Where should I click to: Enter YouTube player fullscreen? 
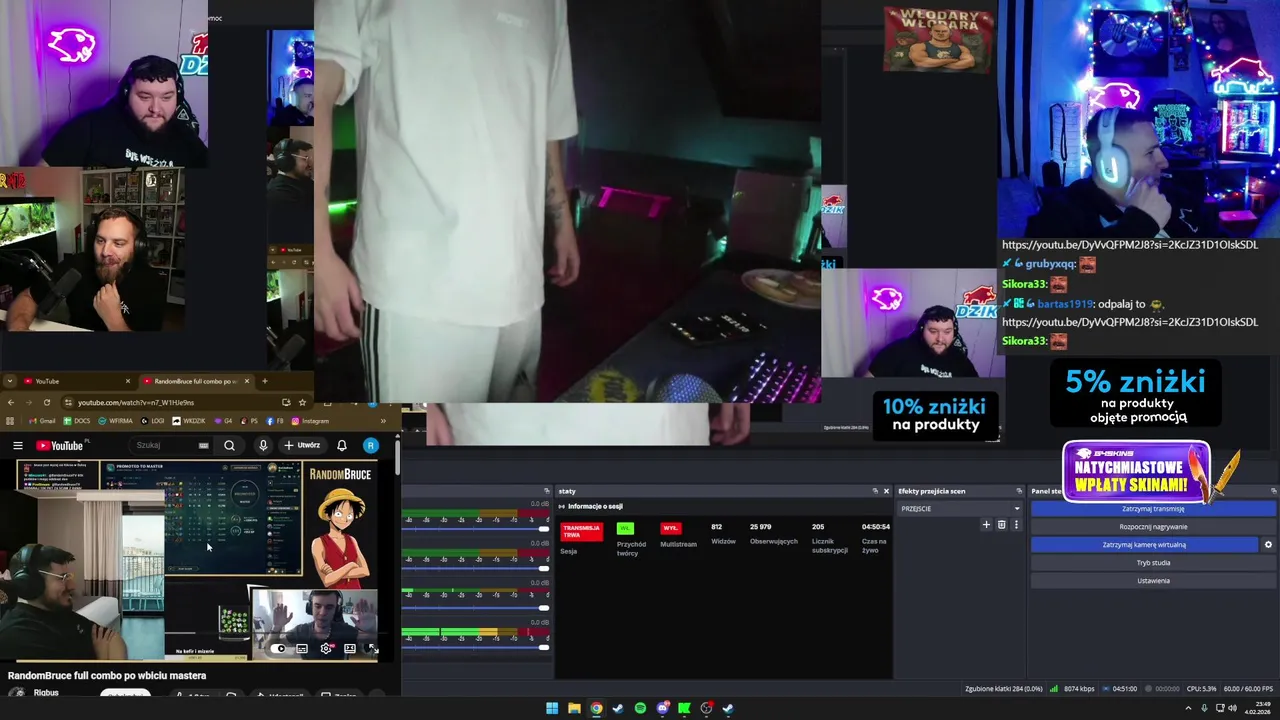[372, 648]
